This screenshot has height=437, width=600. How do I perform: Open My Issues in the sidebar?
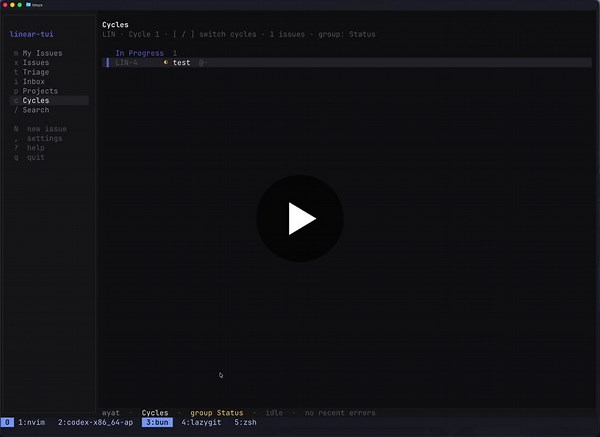(x=42, y=53)
